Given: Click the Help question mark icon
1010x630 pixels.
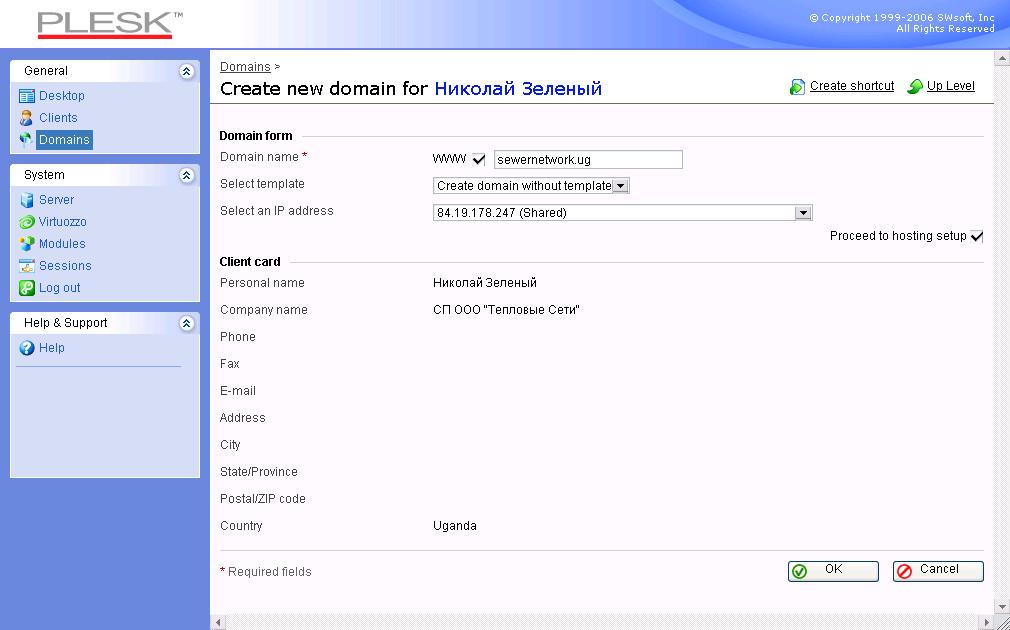Looking at the screenshot, I should (x=27, y=348).
